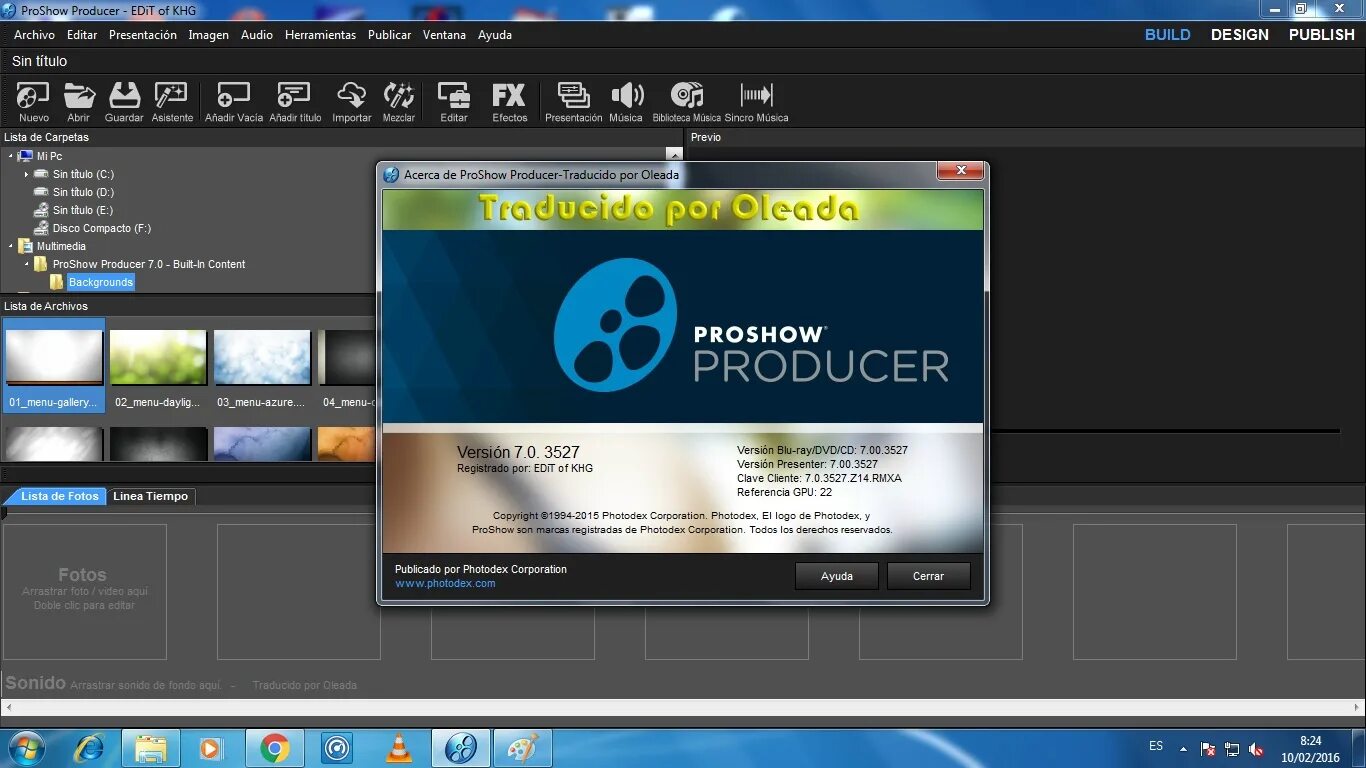Open Windows Media Player taskbar icon
This screenshot has height=768, width=1366.
(210, 748)
